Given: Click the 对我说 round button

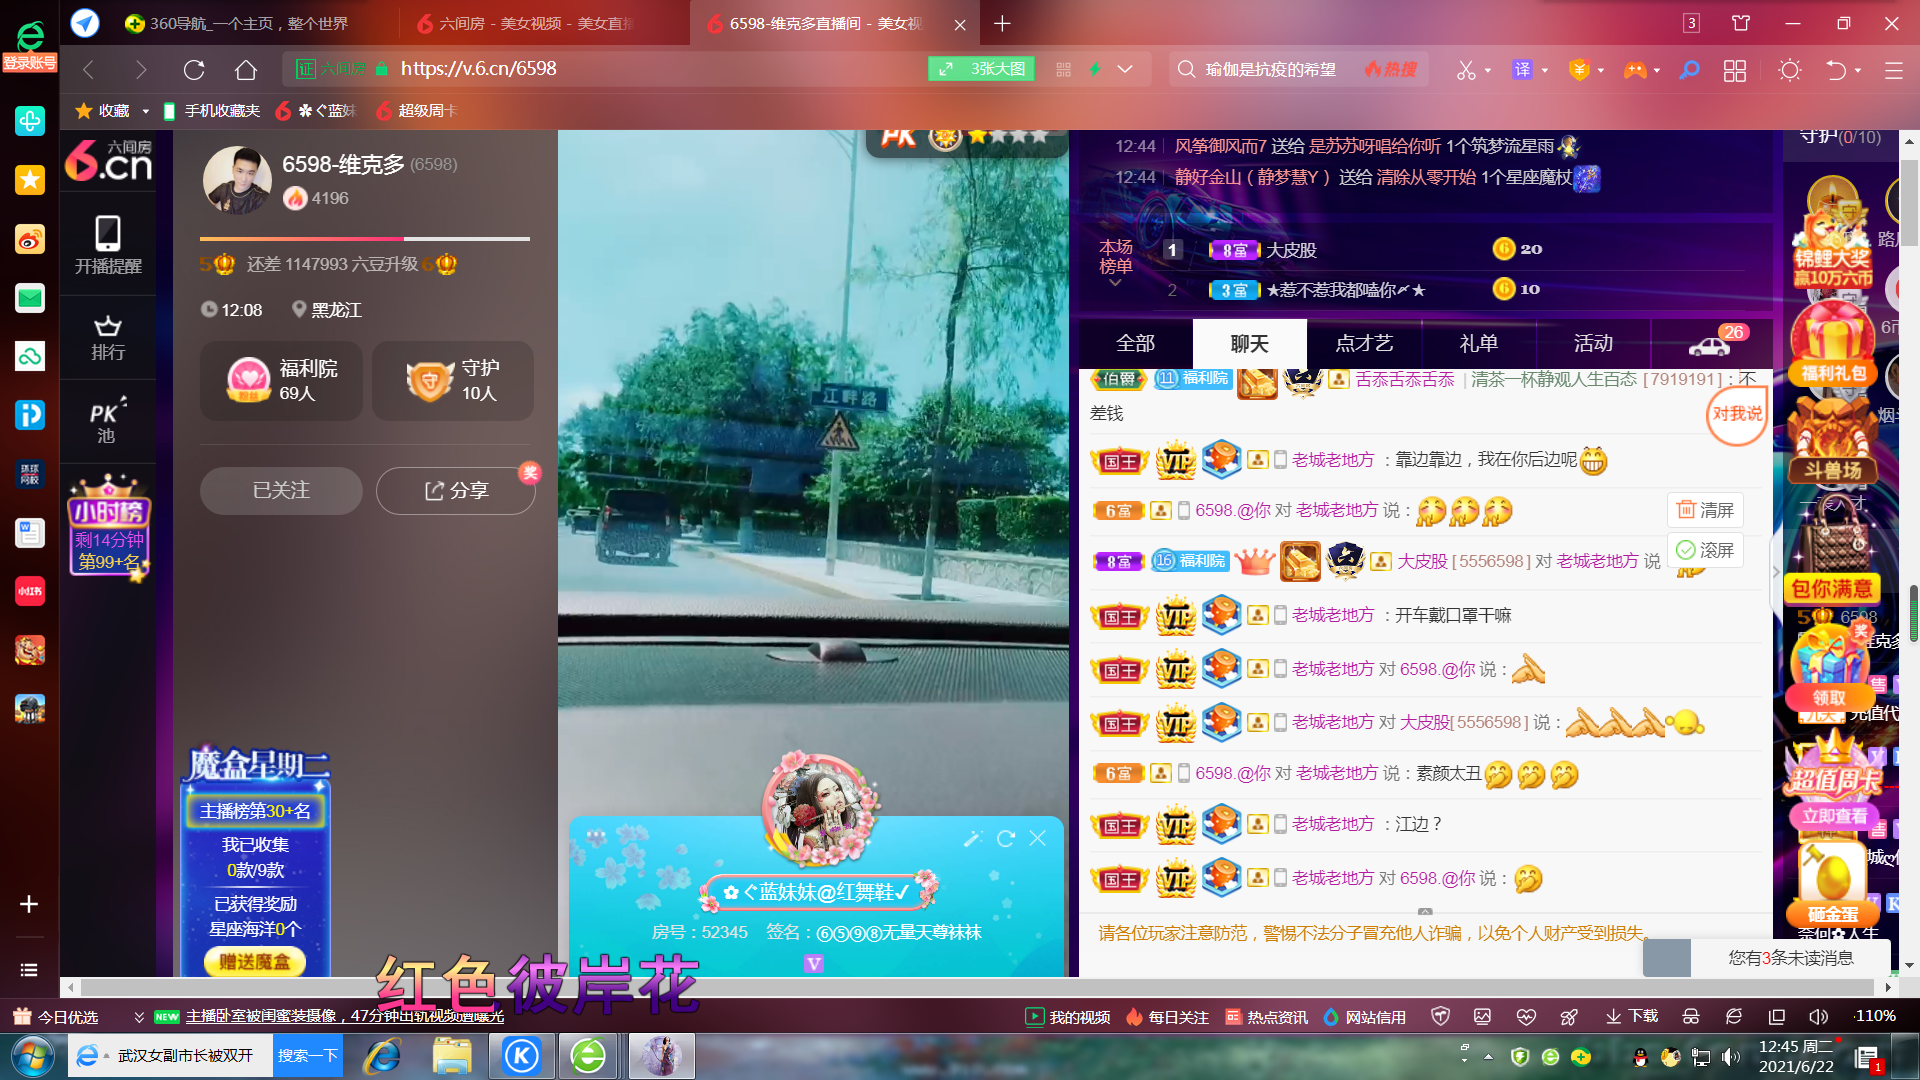Looking at the screenshot, I should pos(1737,413).
